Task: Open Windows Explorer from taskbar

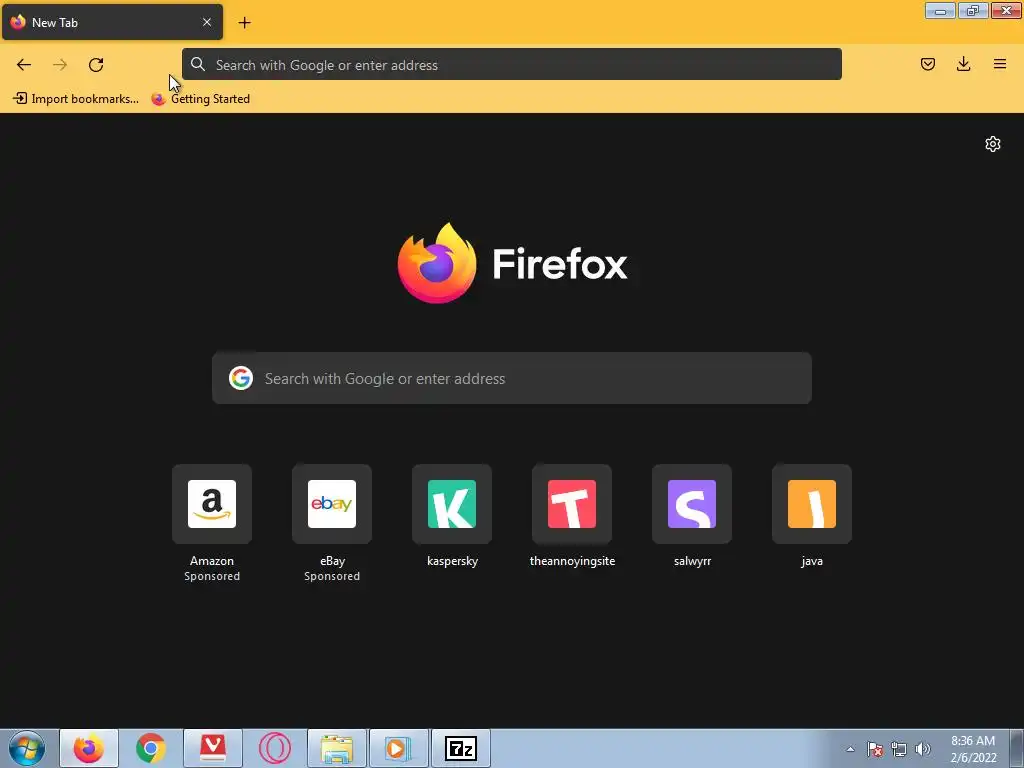Action: (337, 748)
